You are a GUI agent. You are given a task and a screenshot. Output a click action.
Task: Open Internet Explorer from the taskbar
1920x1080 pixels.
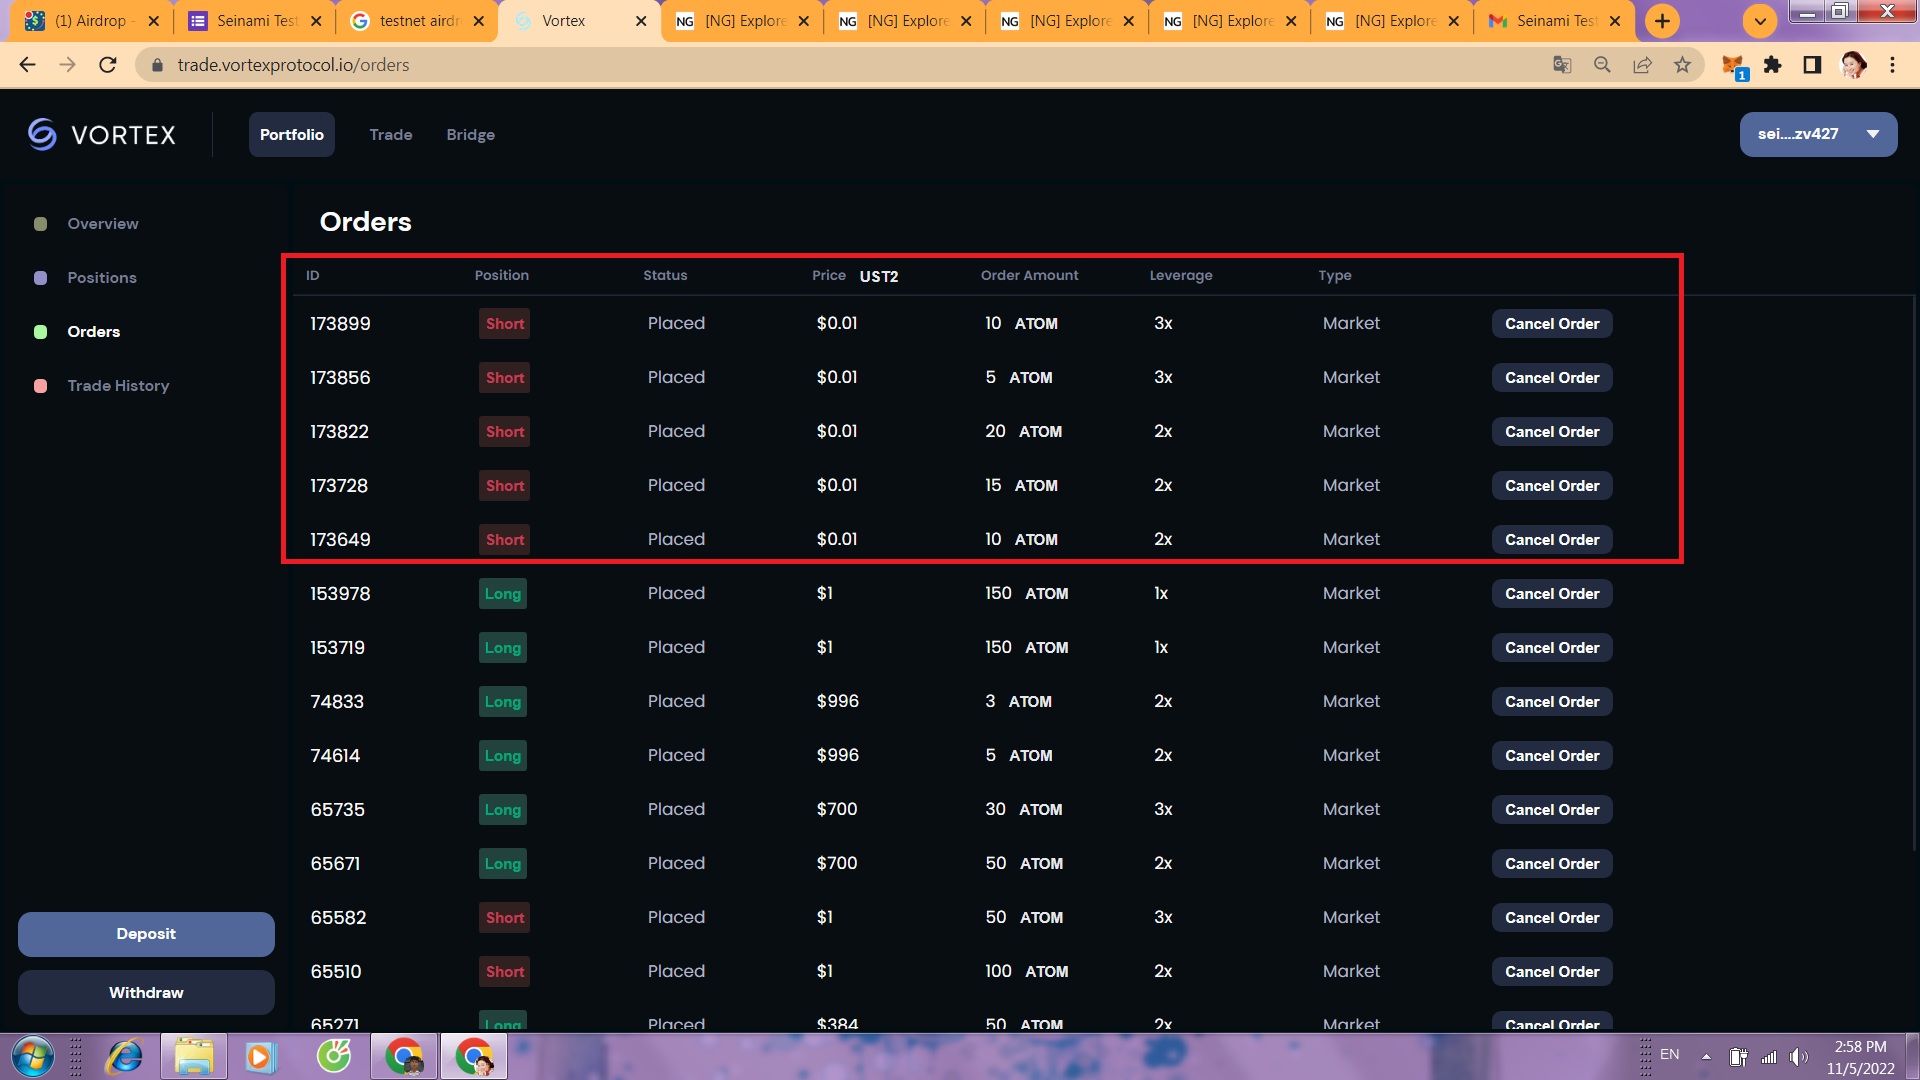125,1057
